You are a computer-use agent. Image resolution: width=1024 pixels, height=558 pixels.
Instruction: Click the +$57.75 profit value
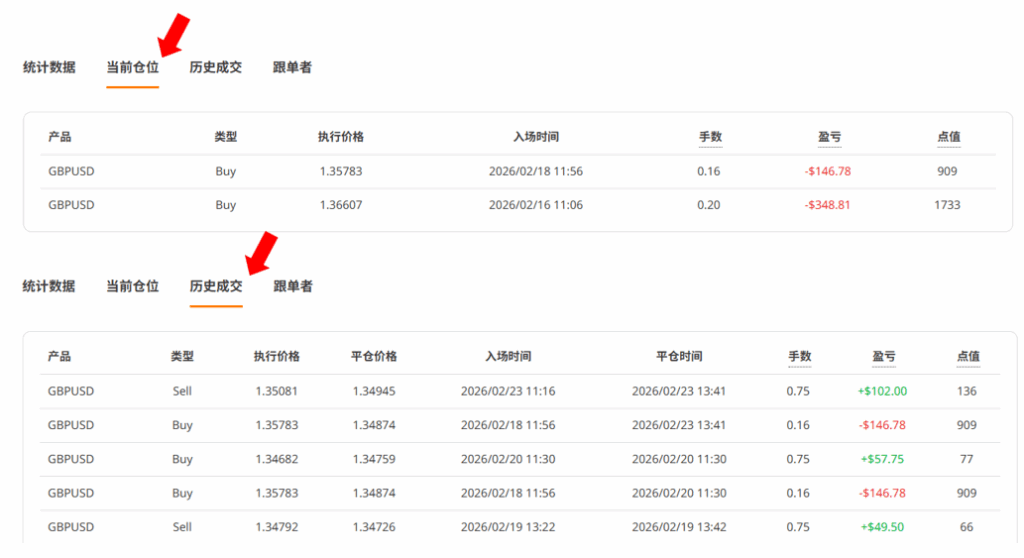882,459
